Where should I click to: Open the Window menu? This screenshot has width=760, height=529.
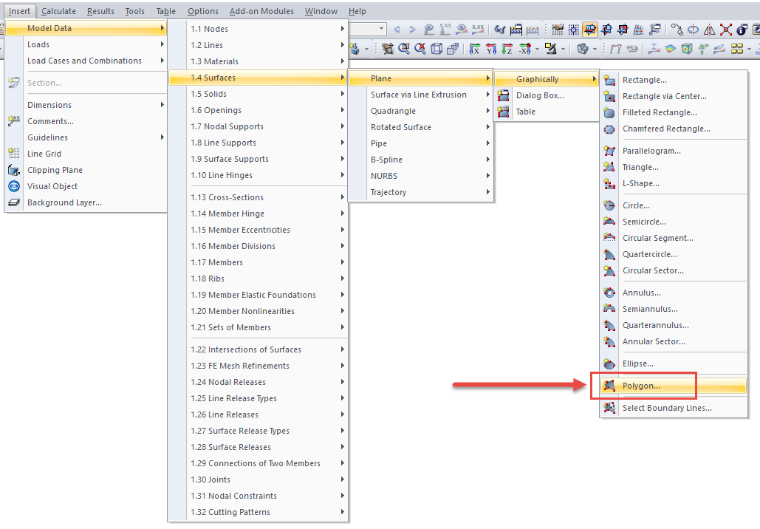click(x=321, y=11)
